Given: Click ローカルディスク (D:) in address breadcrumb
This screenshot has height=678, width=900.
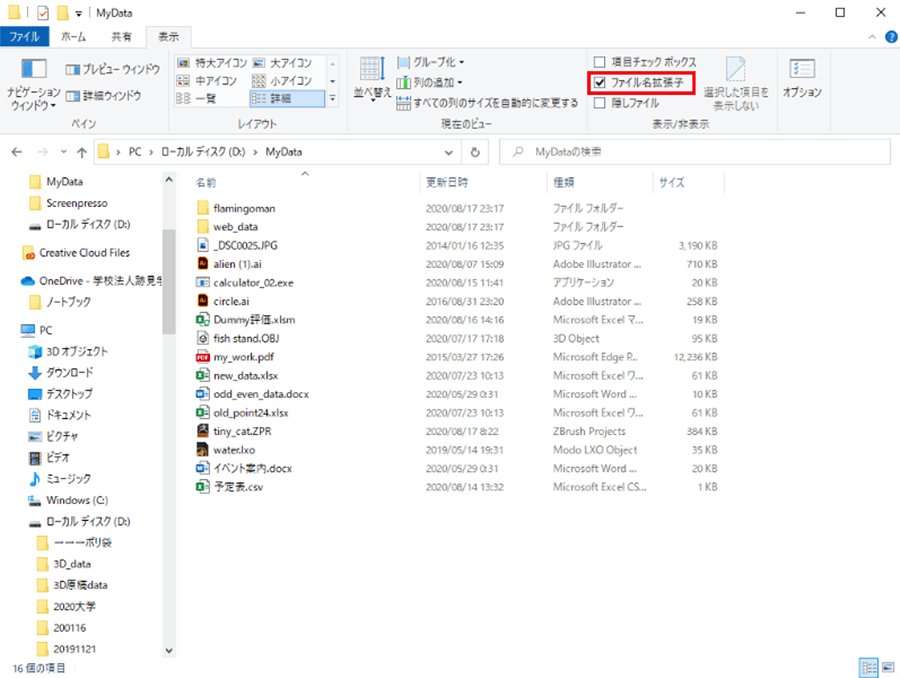Looking at the screenshot, I should [203, 152].
